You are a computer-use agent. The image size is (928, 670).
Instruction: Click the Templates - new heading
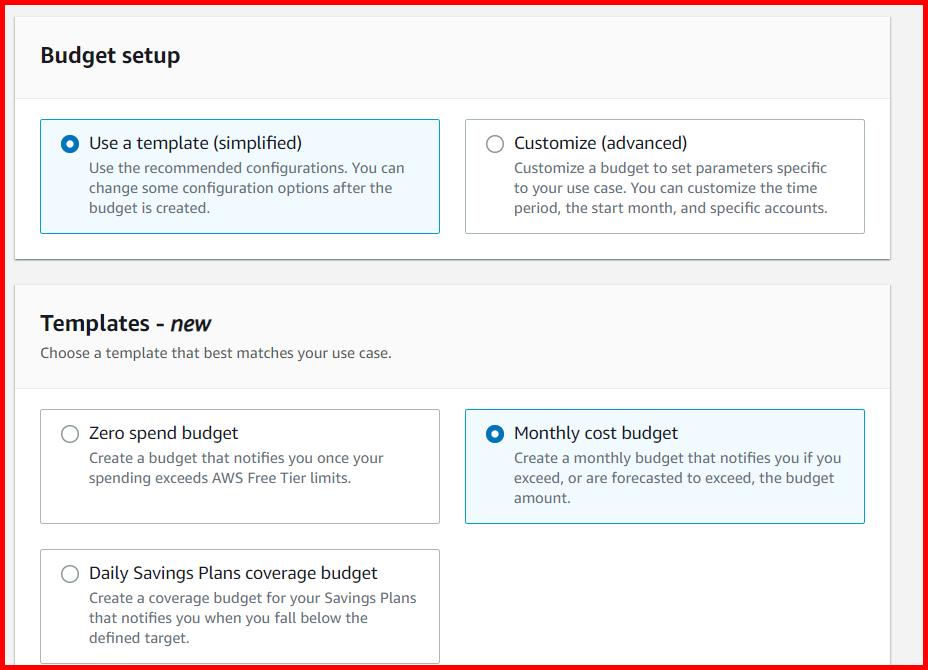pos(125,323)
